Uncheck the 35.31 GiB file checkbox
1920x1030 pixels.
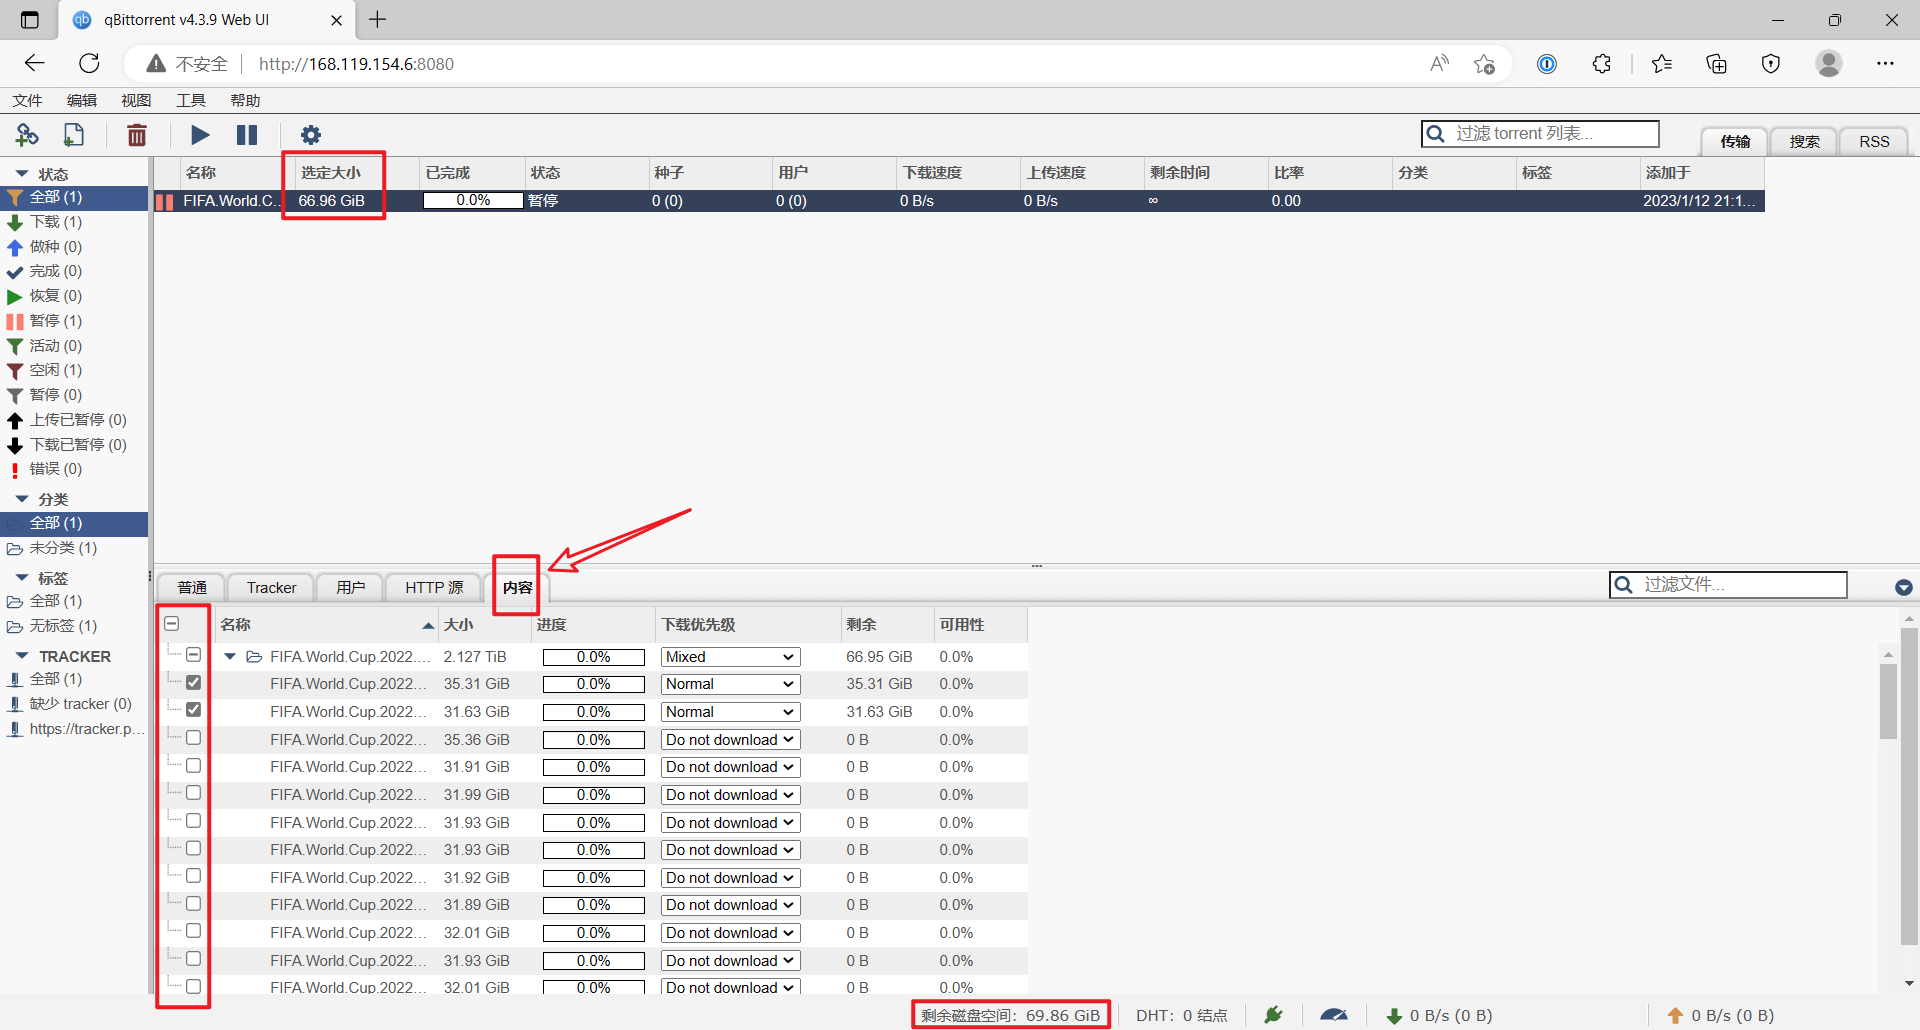(194, 683)
